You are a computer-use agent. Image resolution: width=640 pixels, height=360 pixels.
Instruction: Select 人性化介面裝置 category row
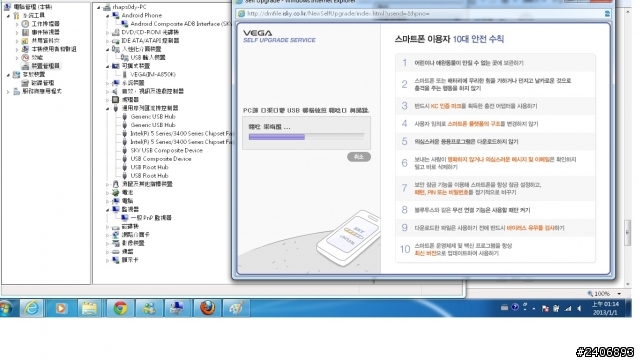click(141, 49)
